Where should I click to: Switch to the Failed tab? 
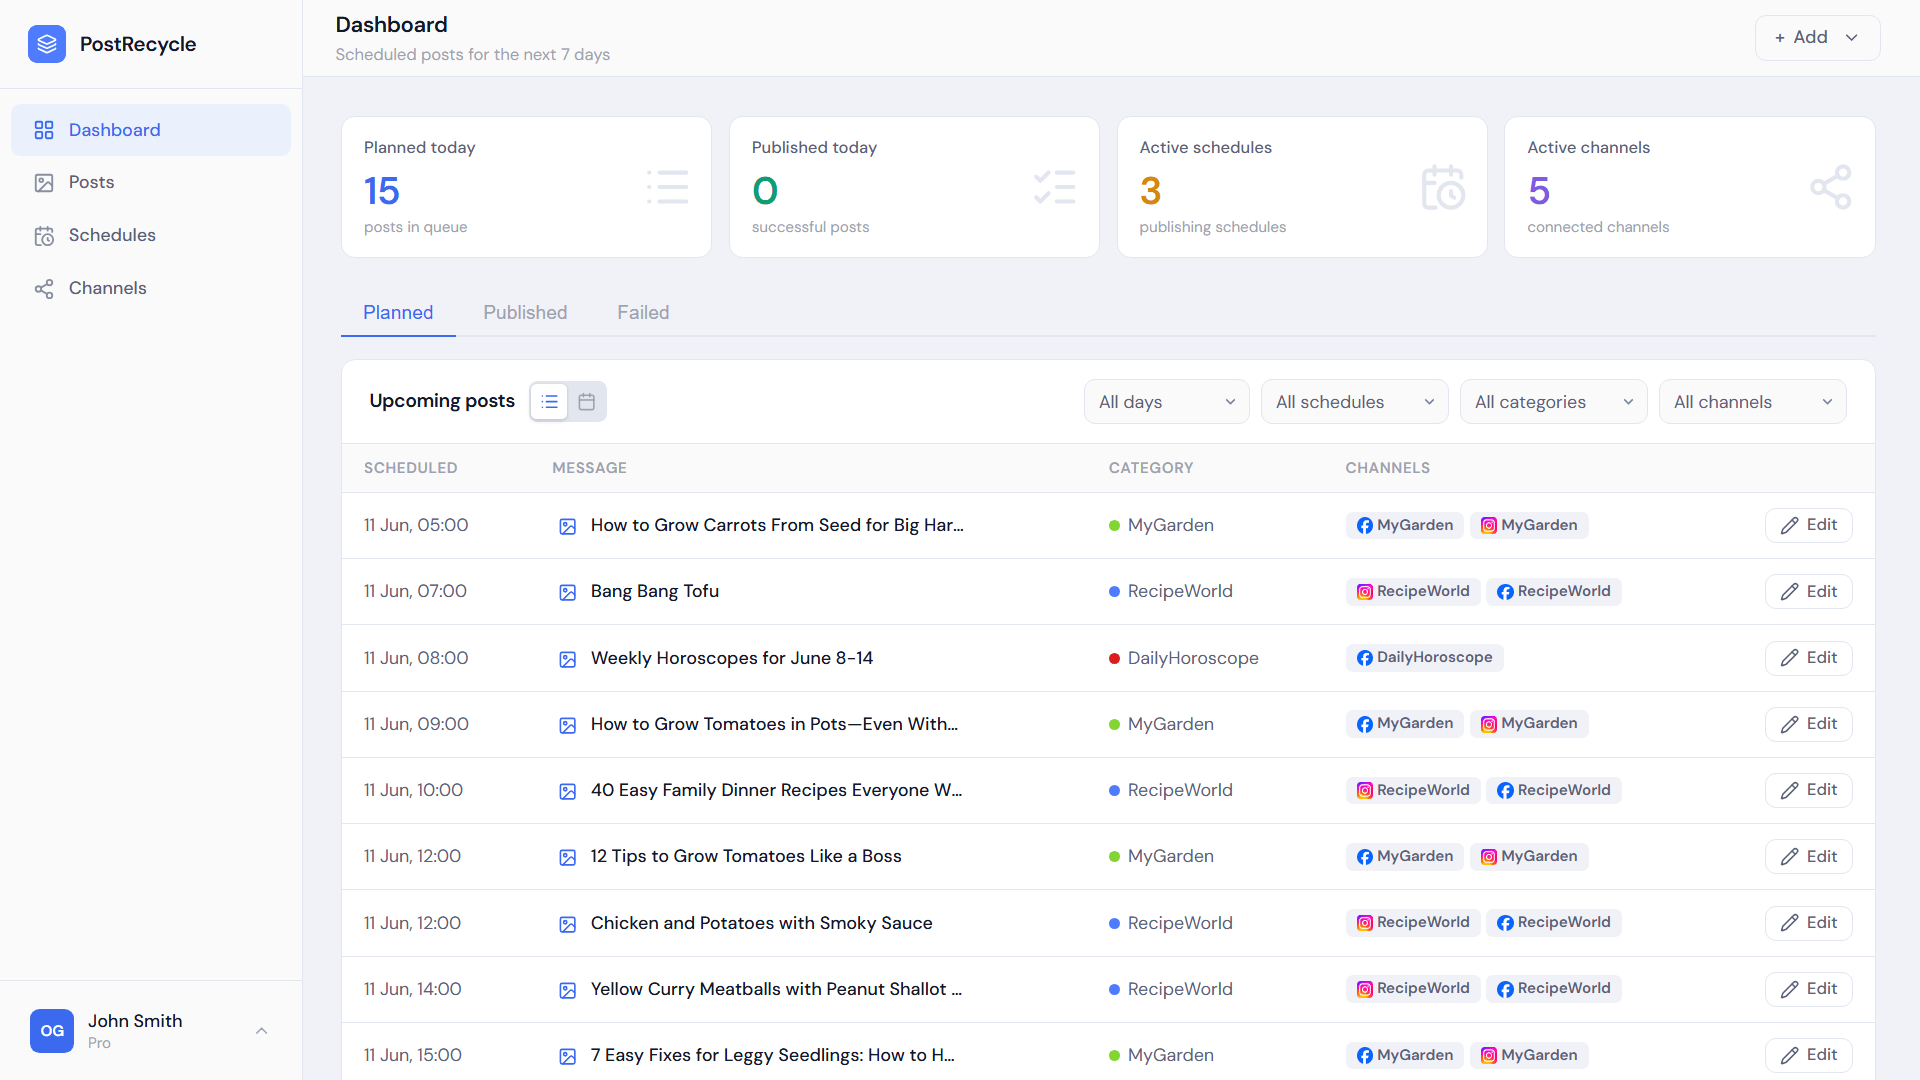click(x=643, y=312)
